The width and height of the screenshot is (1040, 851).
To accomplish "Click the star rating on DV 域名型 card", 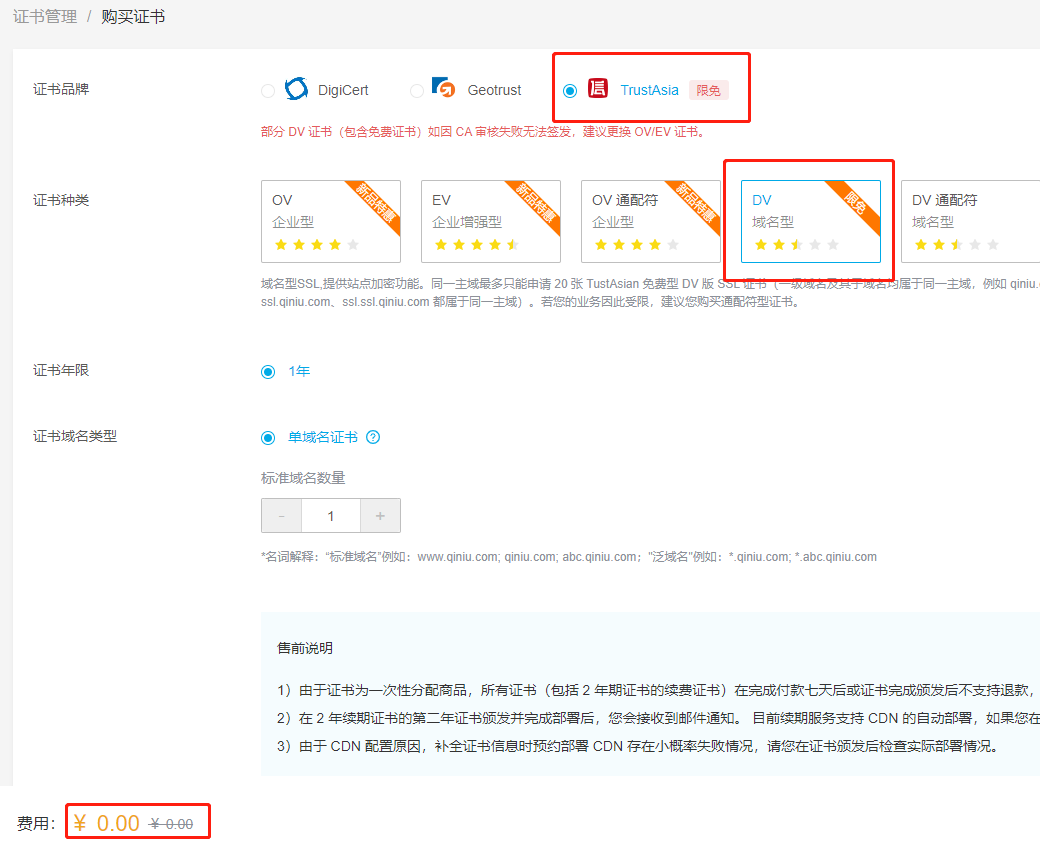I will 797,245.
